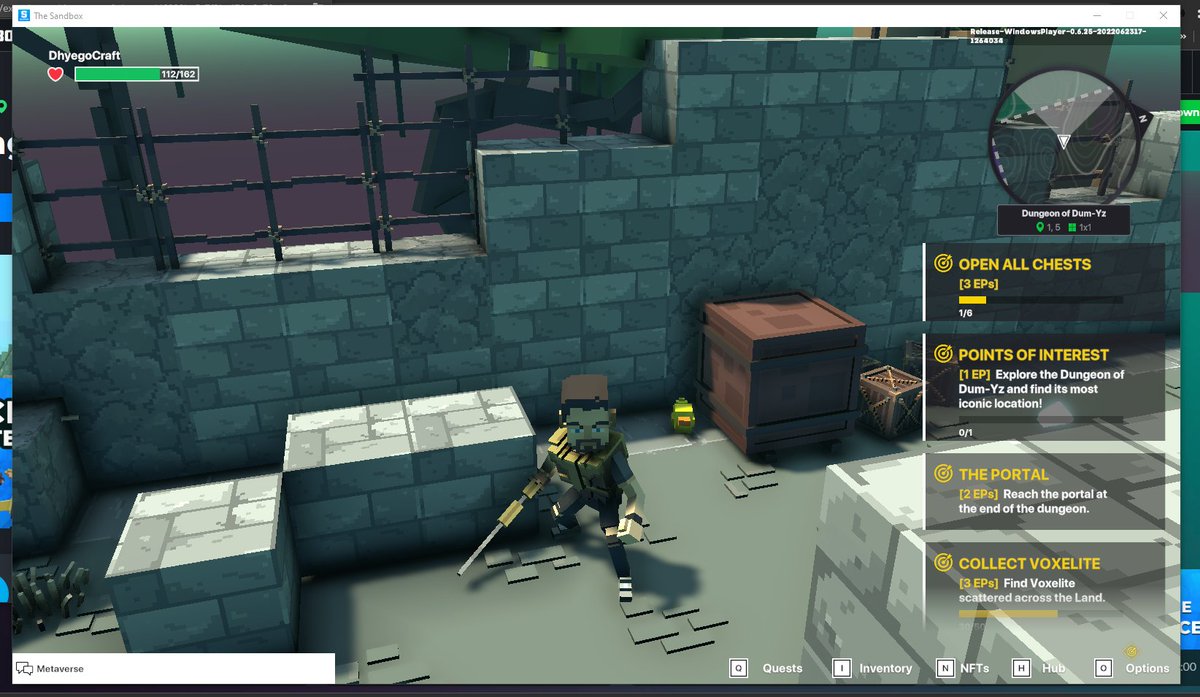1200x697 pixels.
Task: Click the target icon beside Collect Voxelite
Action: coord(942,563)
